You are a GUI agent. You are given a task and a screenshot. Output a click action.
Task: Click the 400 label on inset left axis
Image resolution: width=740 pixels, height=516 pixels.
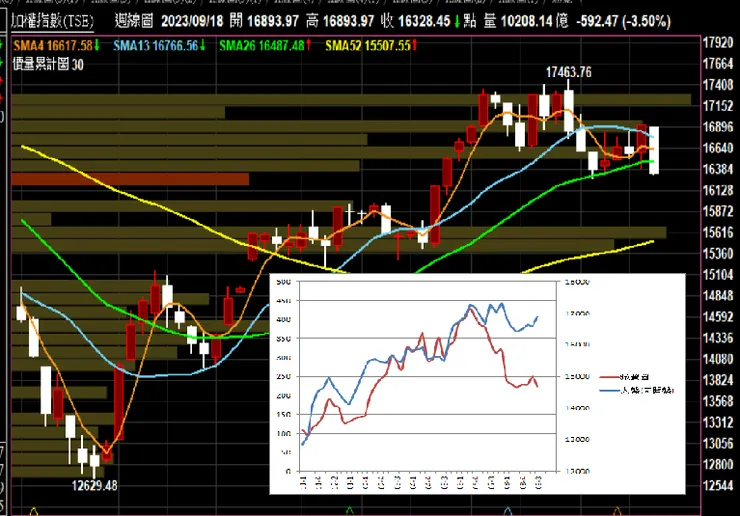click(284, 320)
